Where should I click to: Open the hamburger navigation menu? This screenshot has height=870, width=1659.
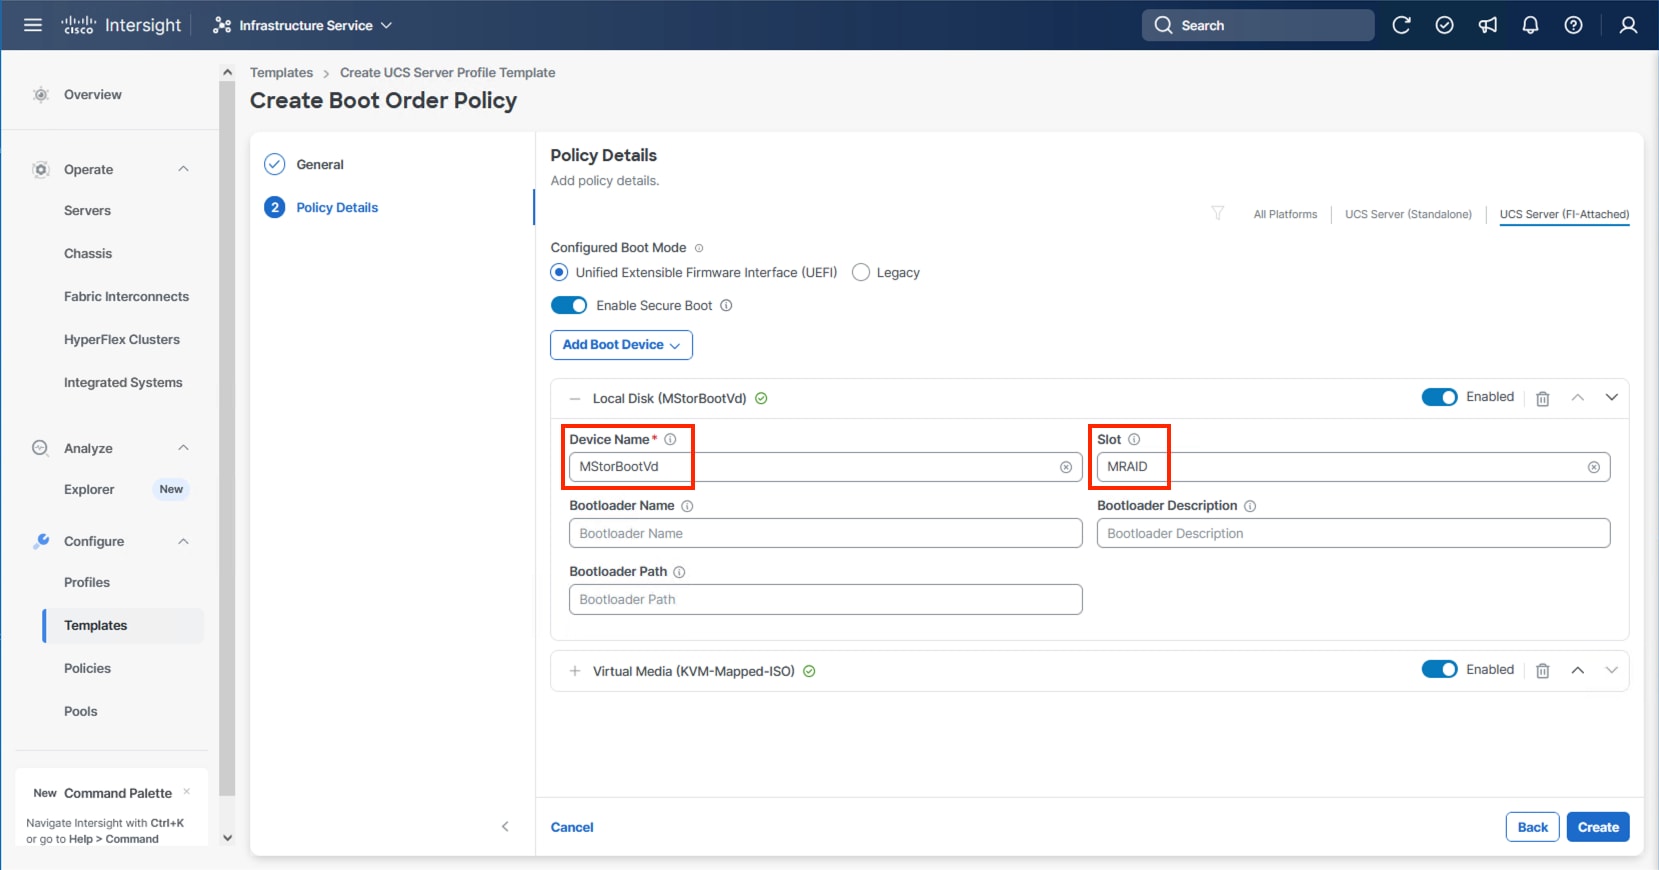pos(33,25)
